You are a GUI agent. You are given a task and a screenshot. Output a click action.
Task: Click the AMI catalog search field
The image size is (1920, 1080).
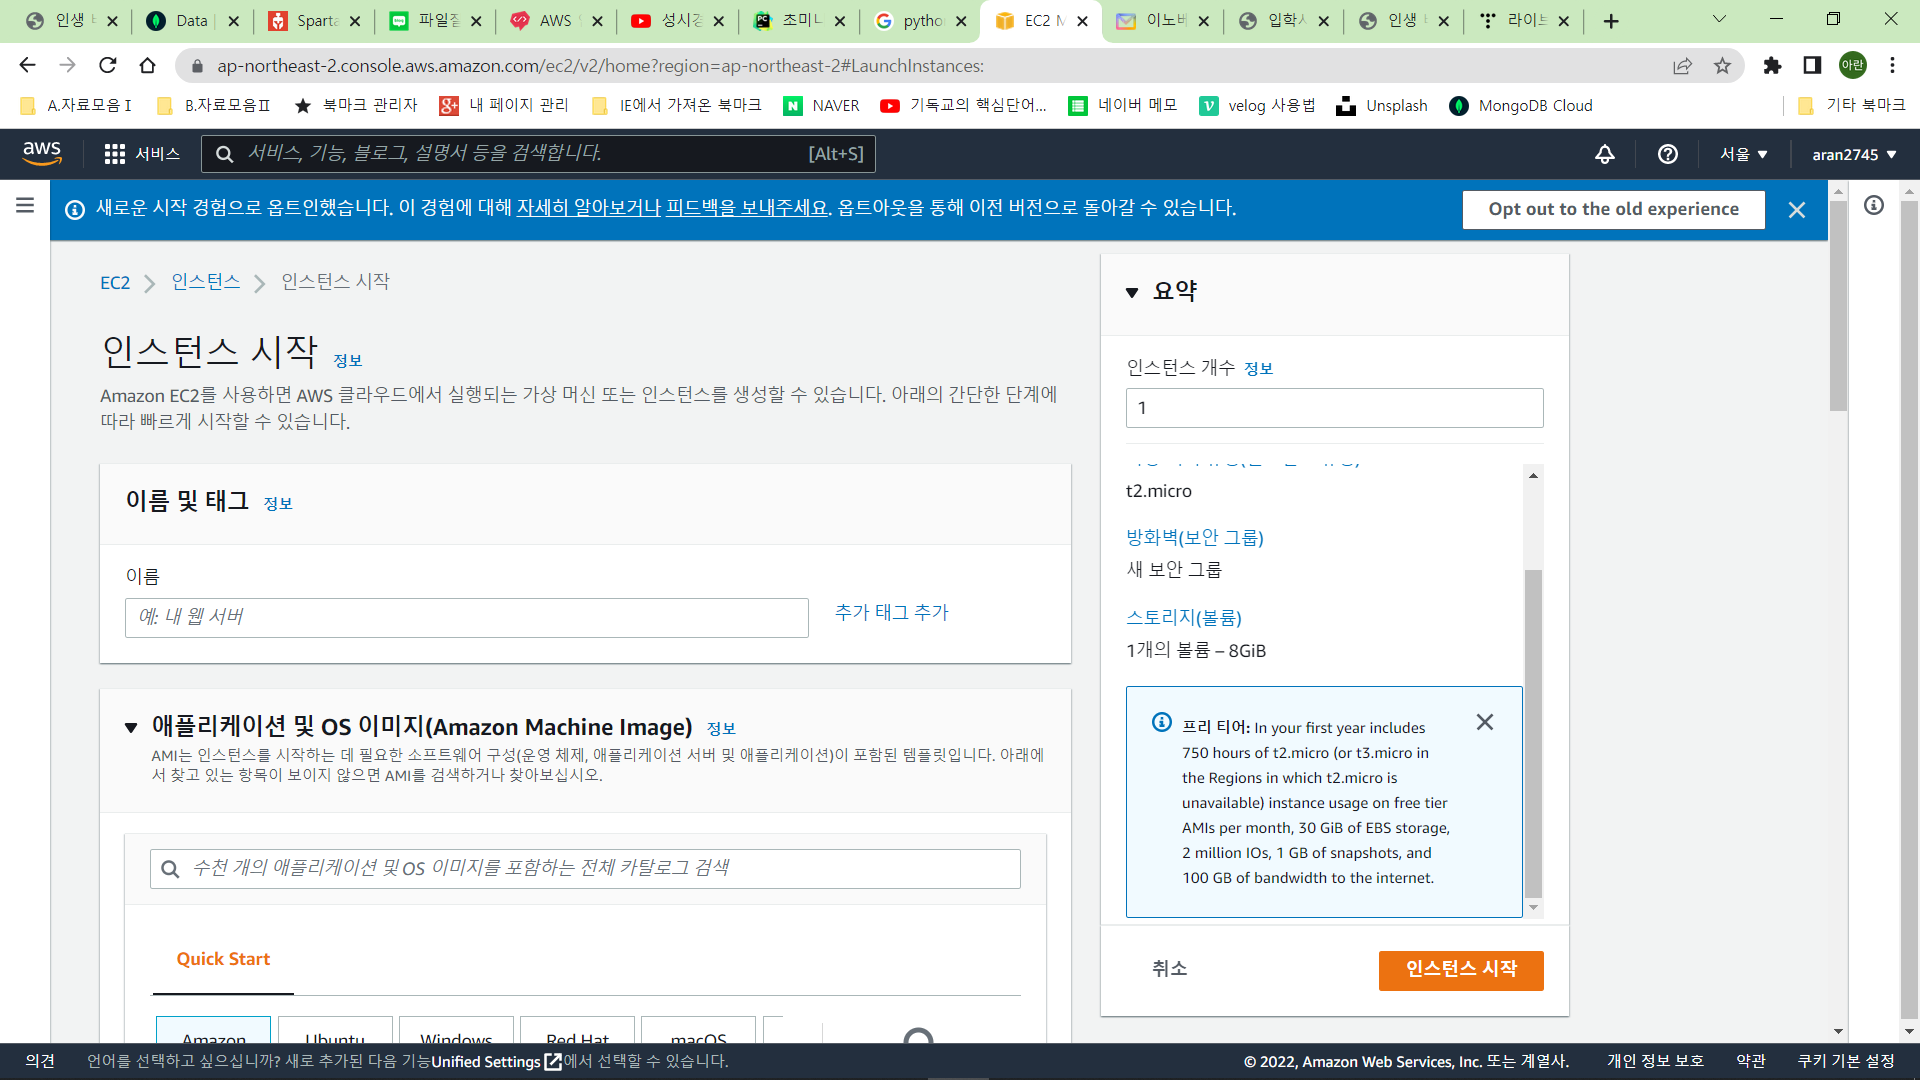point(585,869)
